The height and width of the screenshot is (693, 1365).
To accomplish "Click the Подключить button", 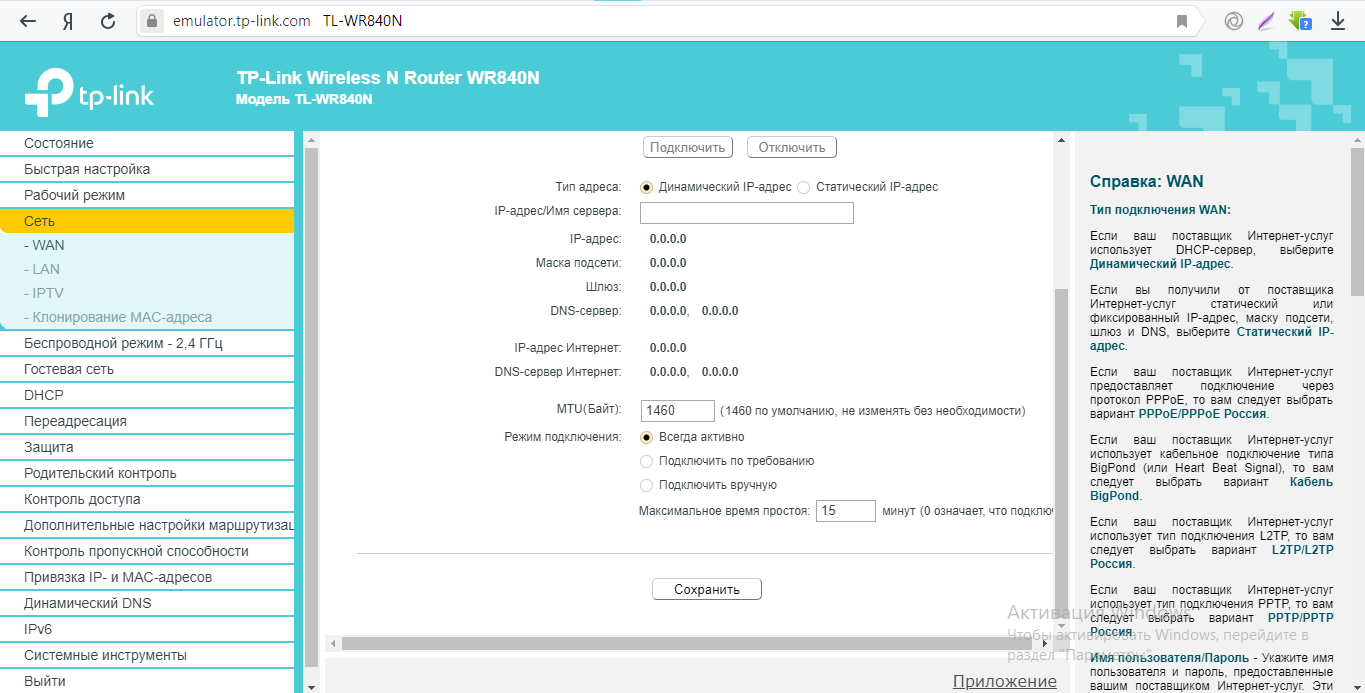I will coord(687,147).
